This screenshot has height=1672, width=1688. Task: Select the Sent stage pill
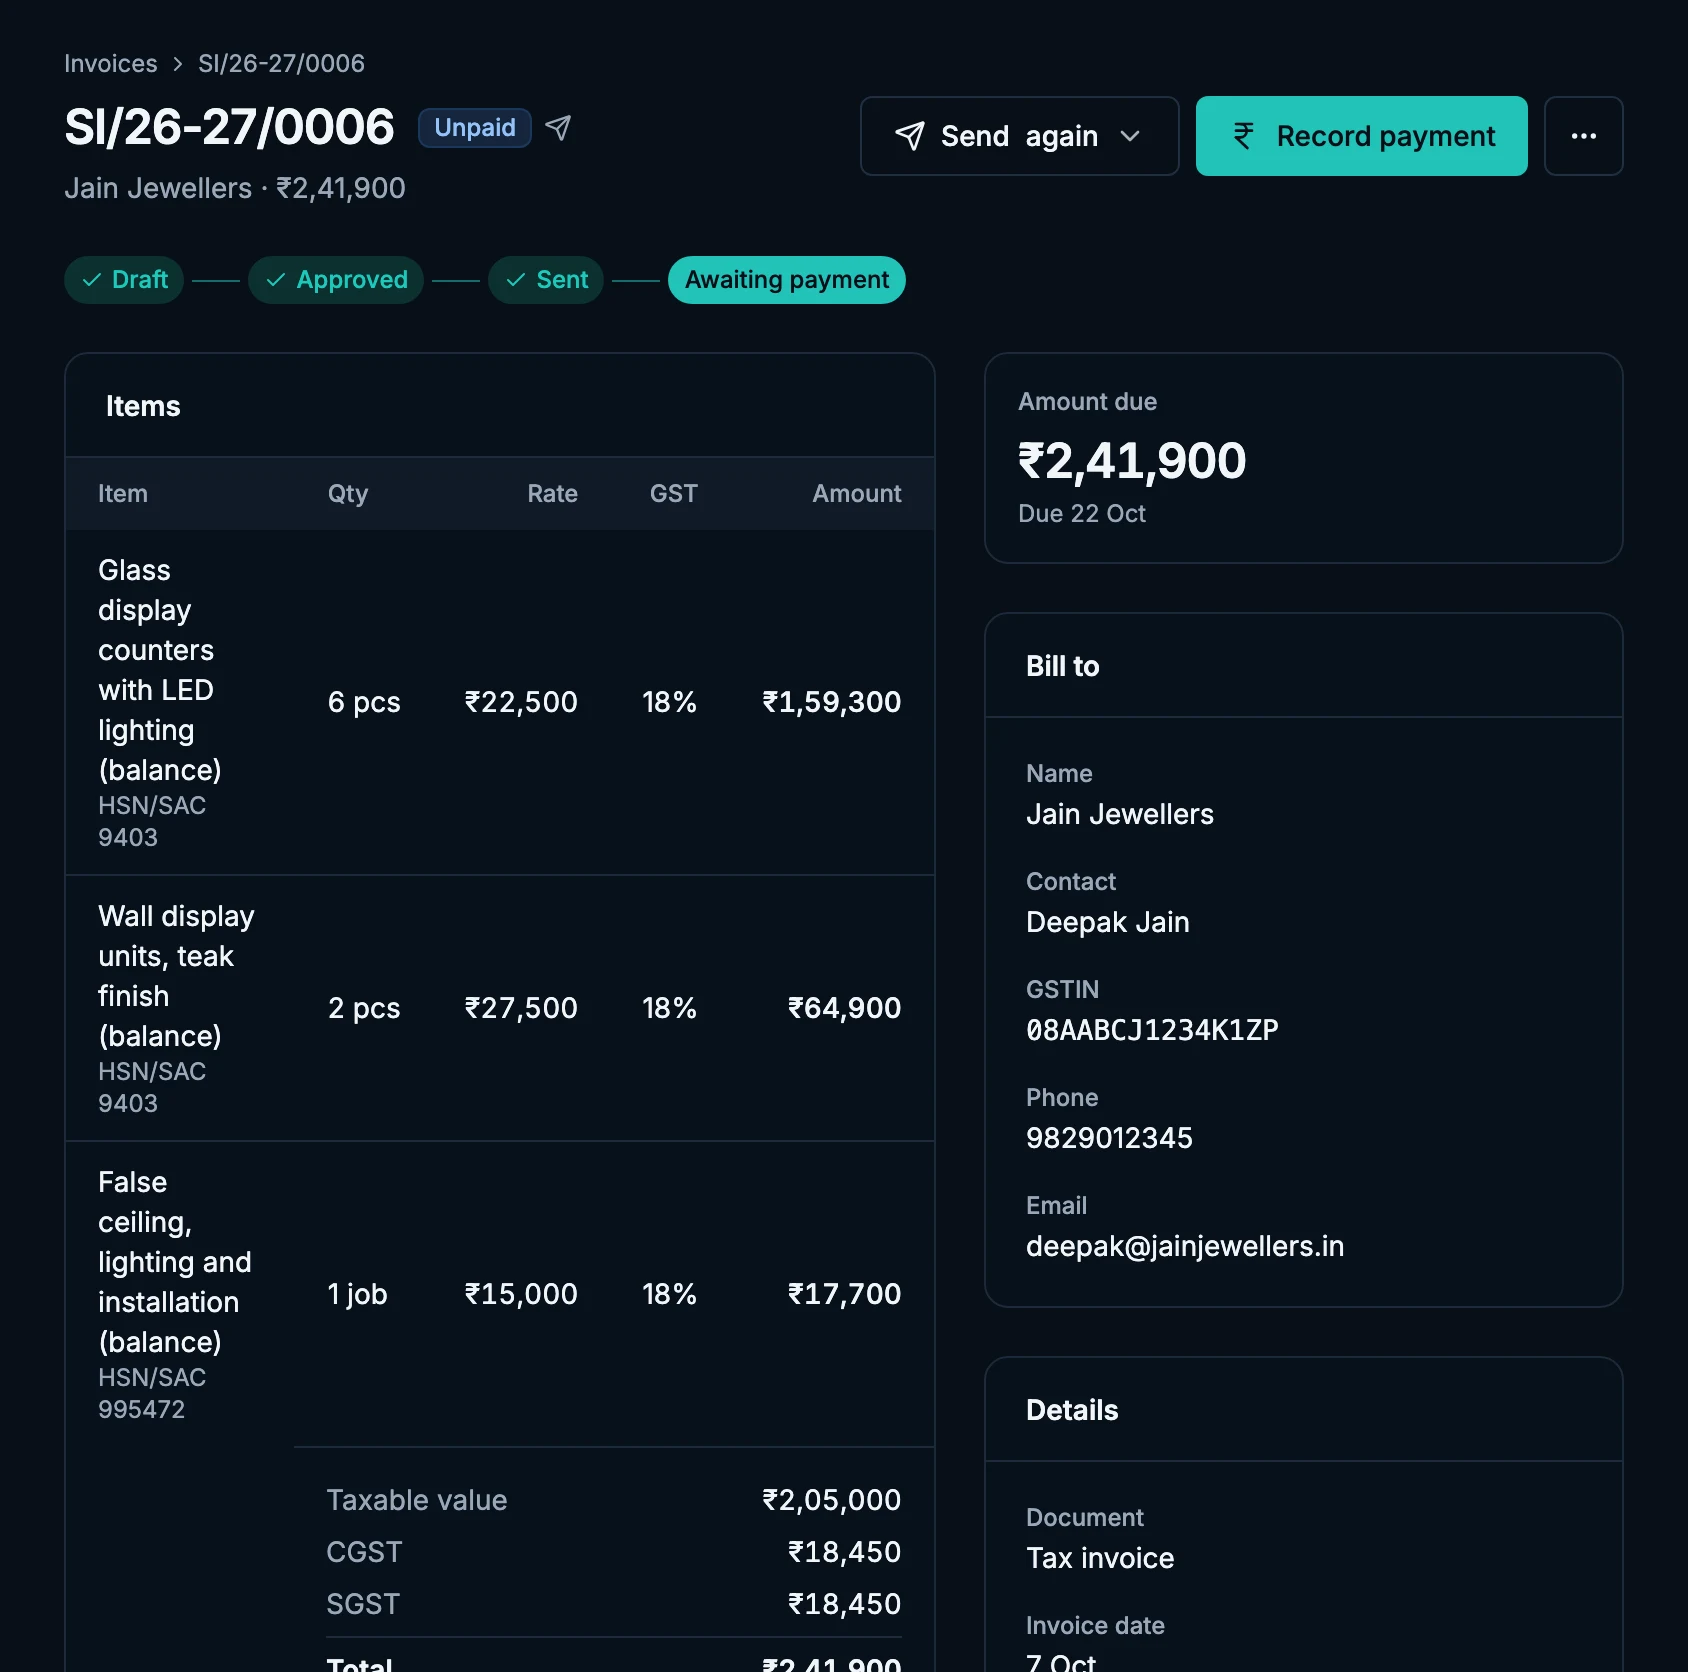click(x=546, y=280)
